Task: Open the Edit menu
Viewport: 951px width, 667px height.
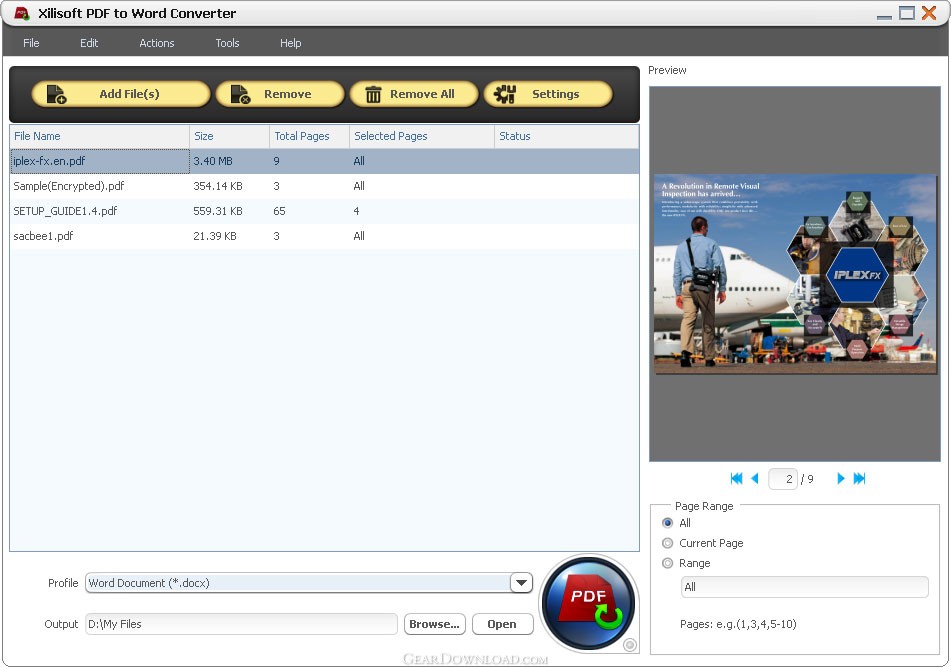Action: [x=89, y=43]
